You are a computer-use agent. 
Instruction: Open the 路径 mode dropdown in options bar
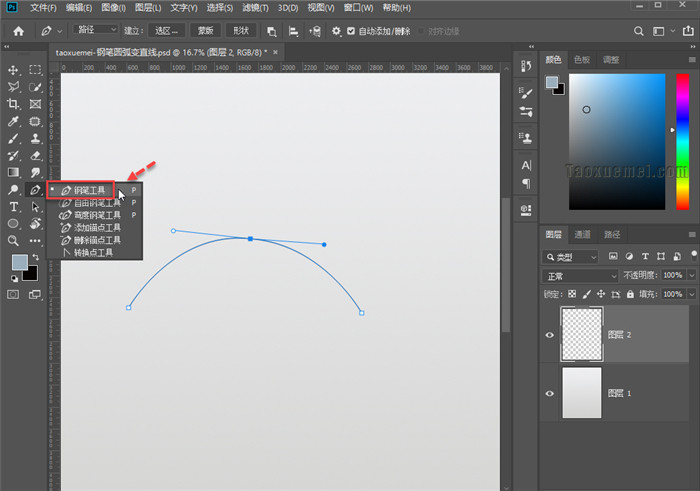pyautogui.click(x=97, y=30)
